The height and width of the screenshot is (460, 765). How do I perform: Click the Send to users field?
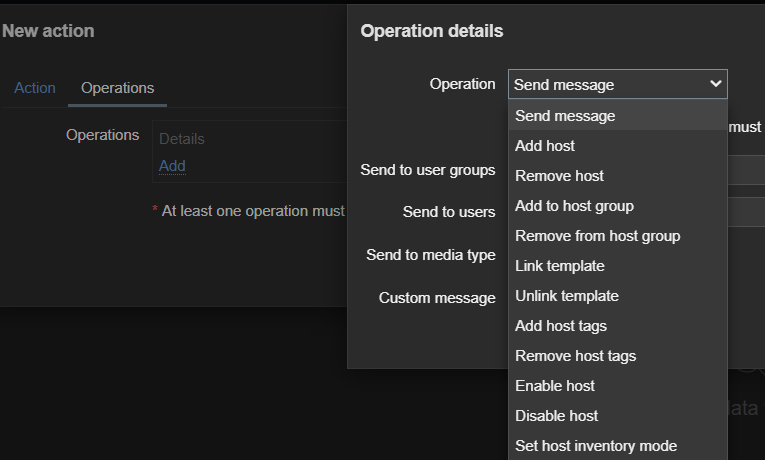pos(746,212)
